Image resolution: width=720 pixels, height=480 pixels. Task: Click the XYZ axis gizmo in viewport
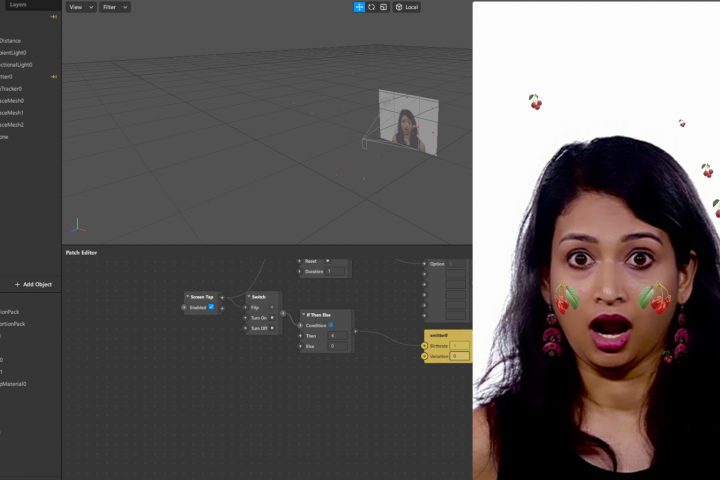pyautogui.click(x=78, y=226)
